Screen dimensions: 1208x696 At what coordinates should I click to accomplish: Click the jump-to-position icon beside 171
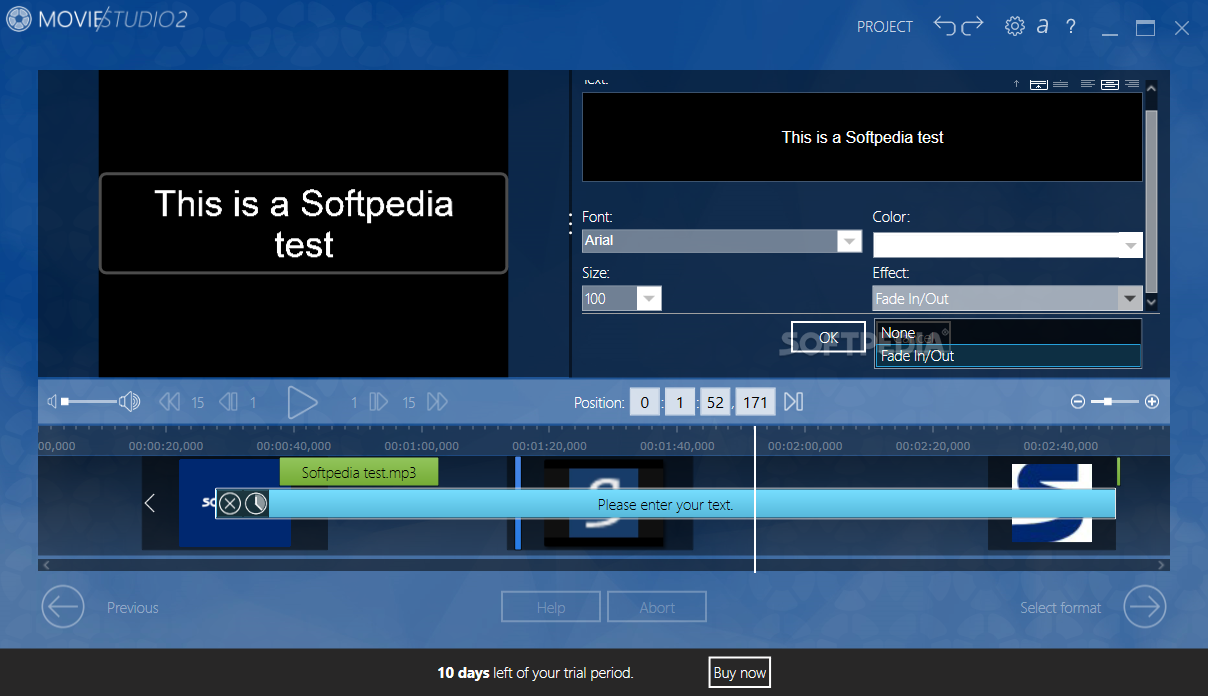coord(793,402)
